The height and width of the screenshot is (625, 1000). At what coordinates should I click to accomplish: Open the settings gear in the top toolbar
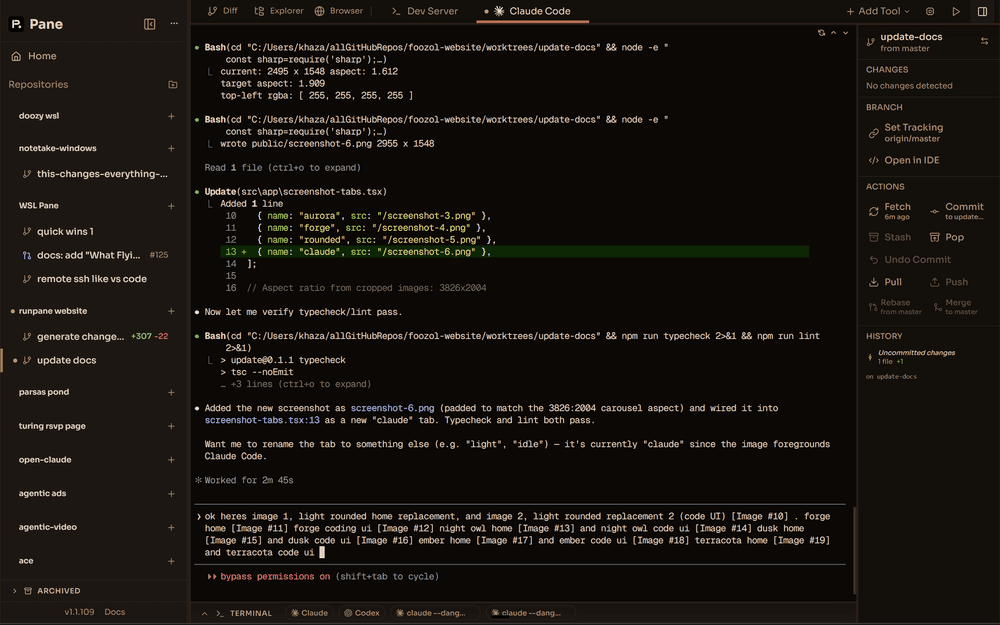[930, 11]
